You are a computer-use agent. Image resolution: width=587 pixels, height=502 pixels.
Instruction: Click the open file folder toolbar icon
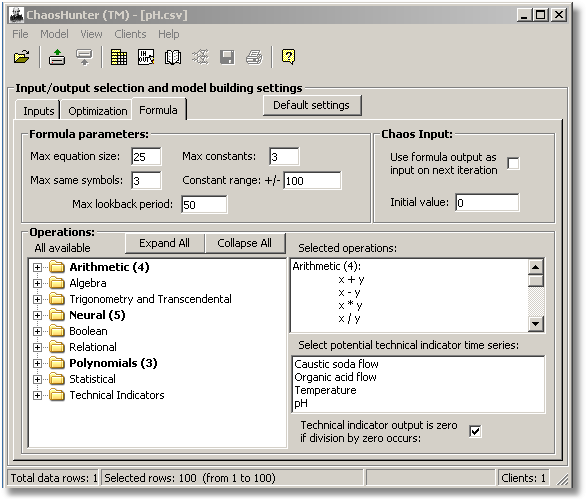tap(21, 58)
